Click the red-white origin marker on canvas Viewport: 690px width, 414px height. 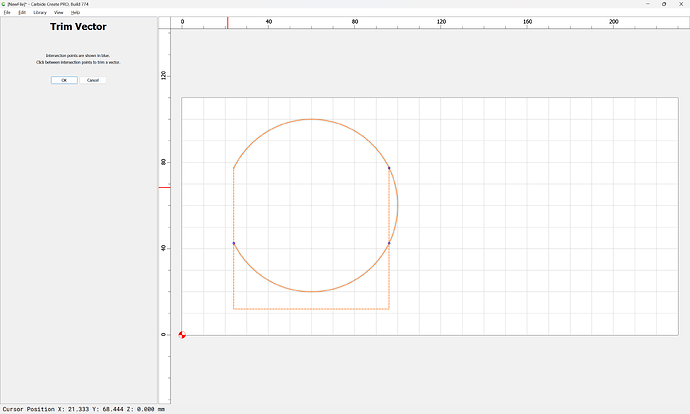pos(182,335)
